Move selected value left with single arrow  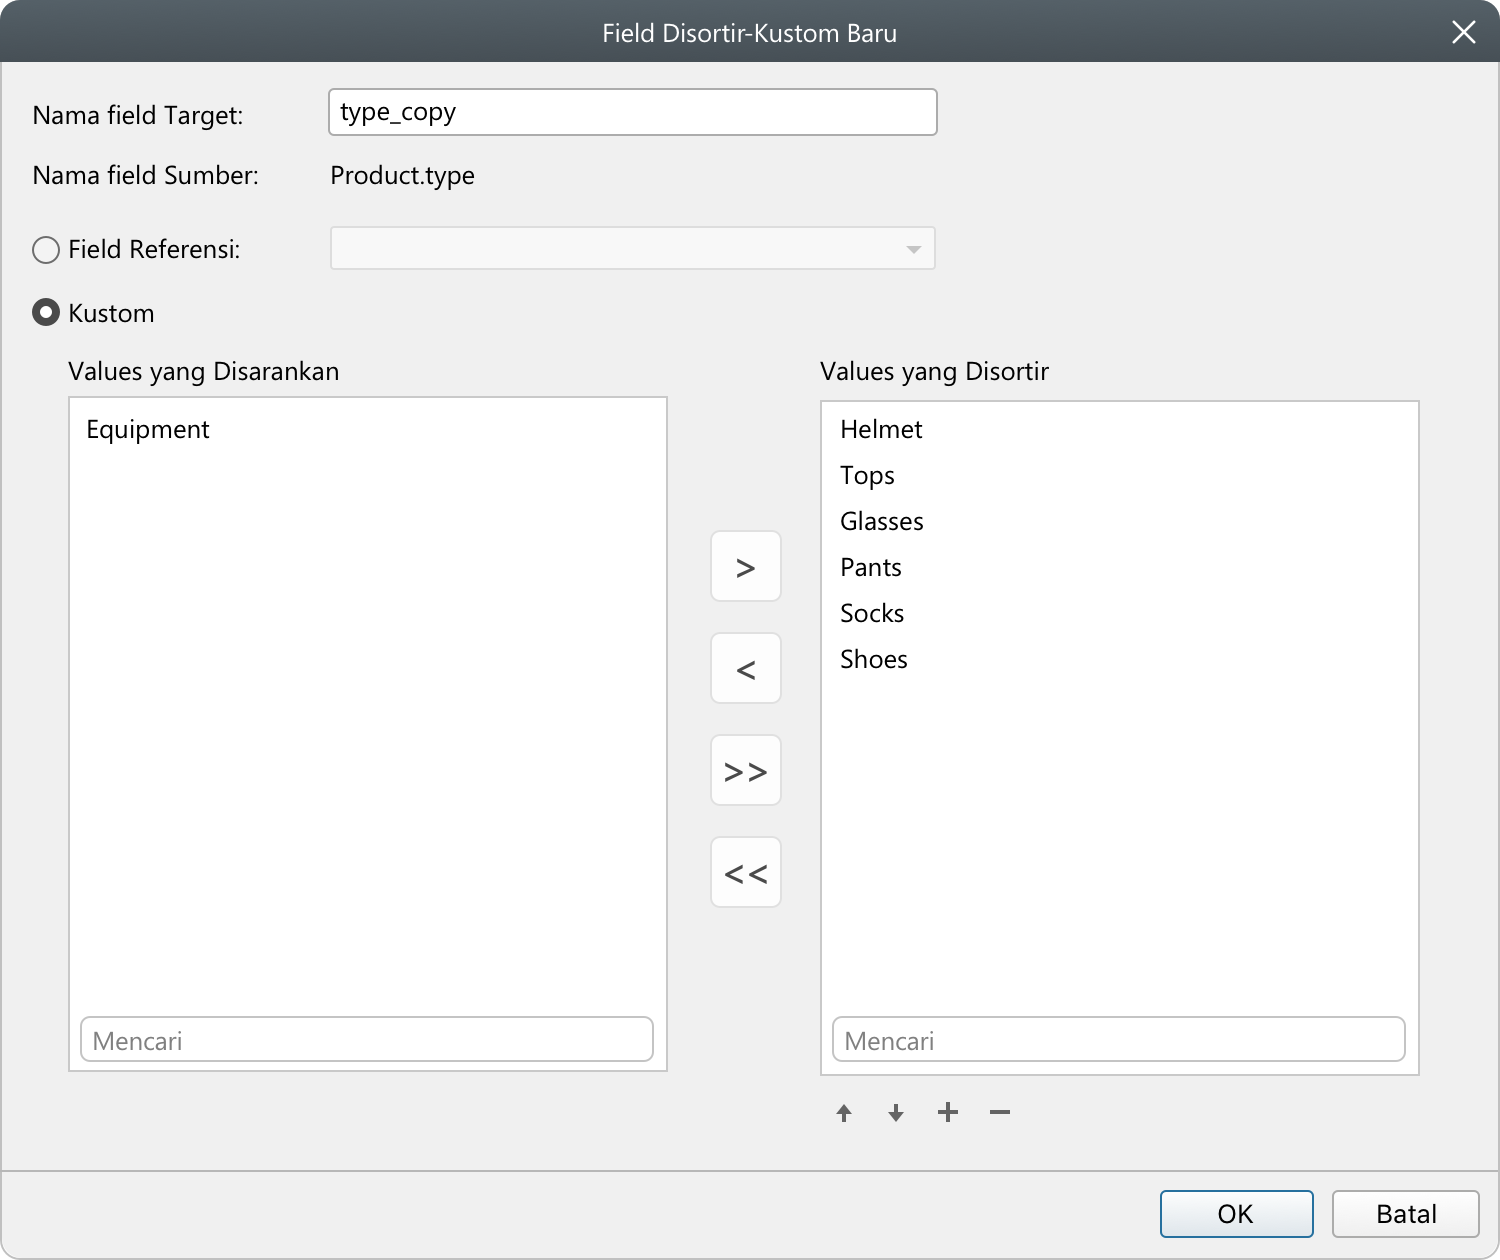(745, 669)
